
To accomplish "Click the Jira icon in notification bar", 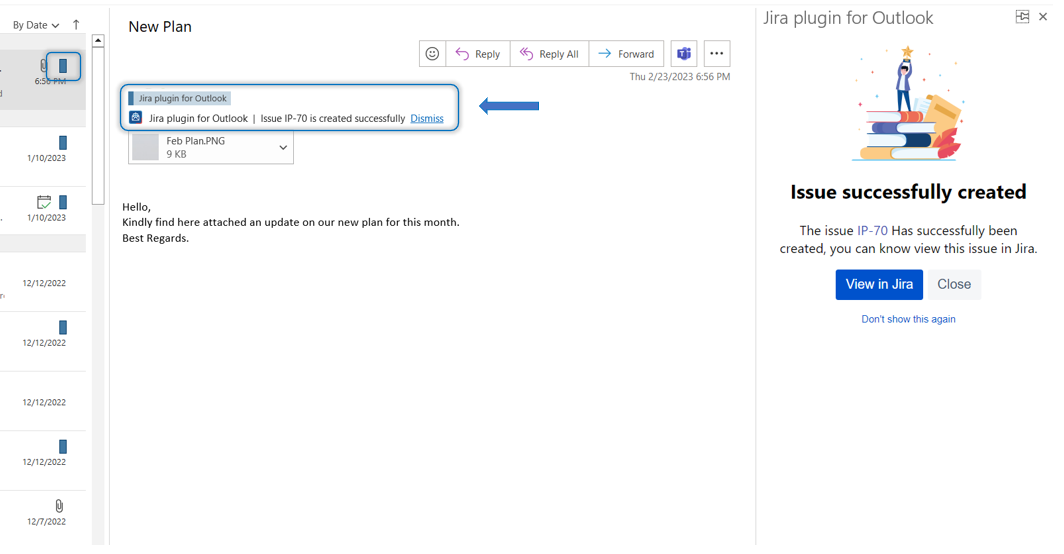I will (136, 118).
